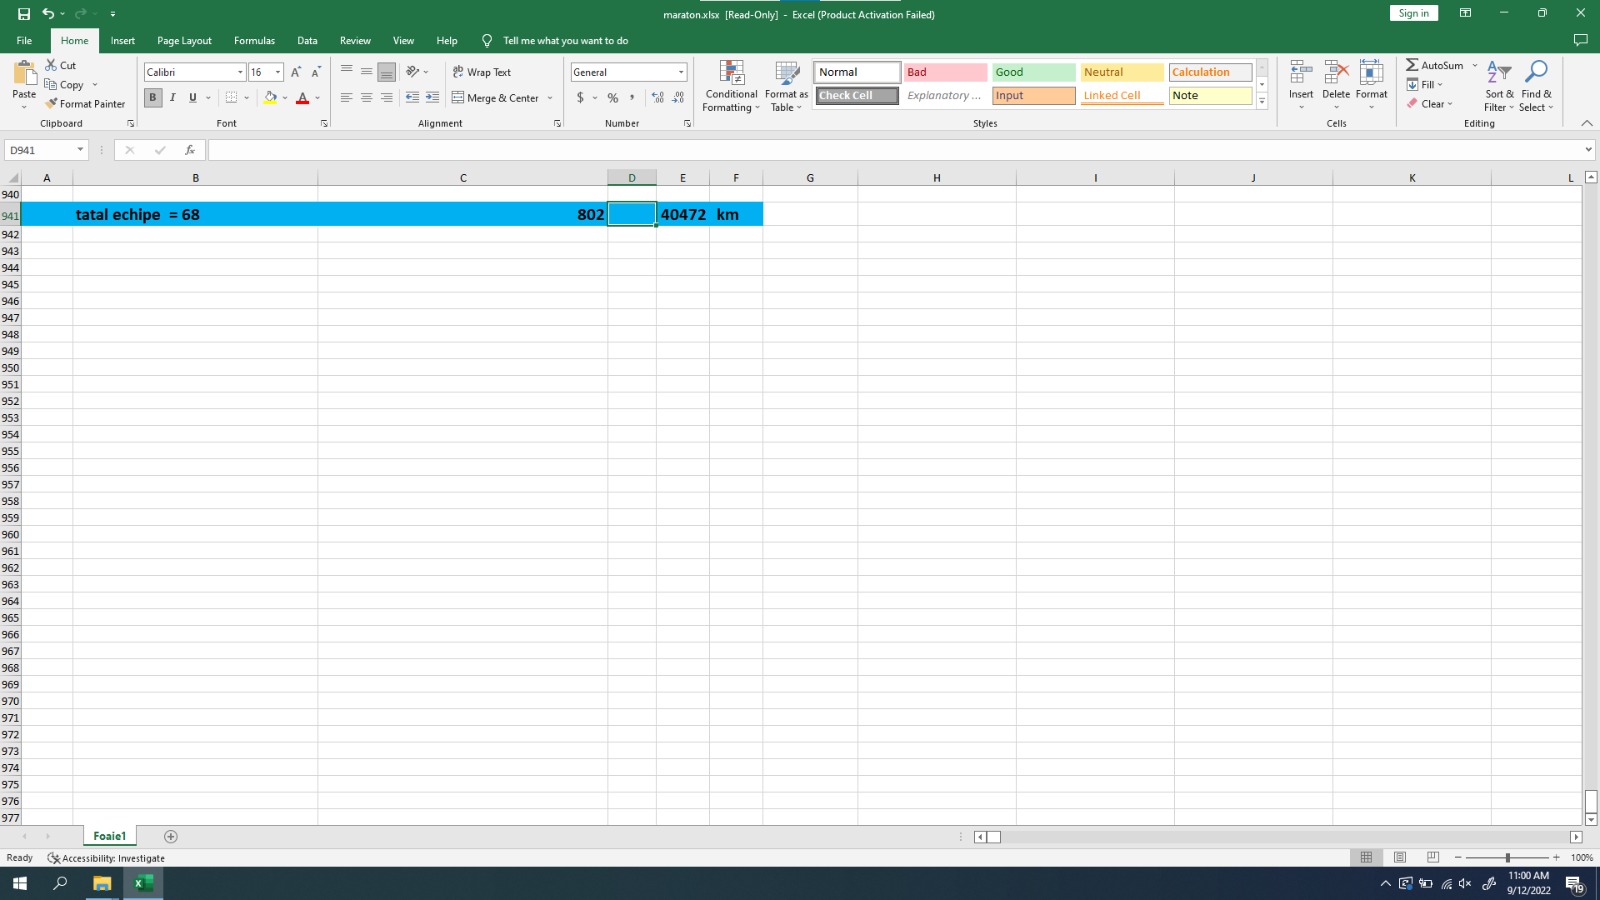Image resolution: width=1600 pixels, height=900 pixels.
Task: Switch to the Page Layout tab
Action: coord(184,41)
